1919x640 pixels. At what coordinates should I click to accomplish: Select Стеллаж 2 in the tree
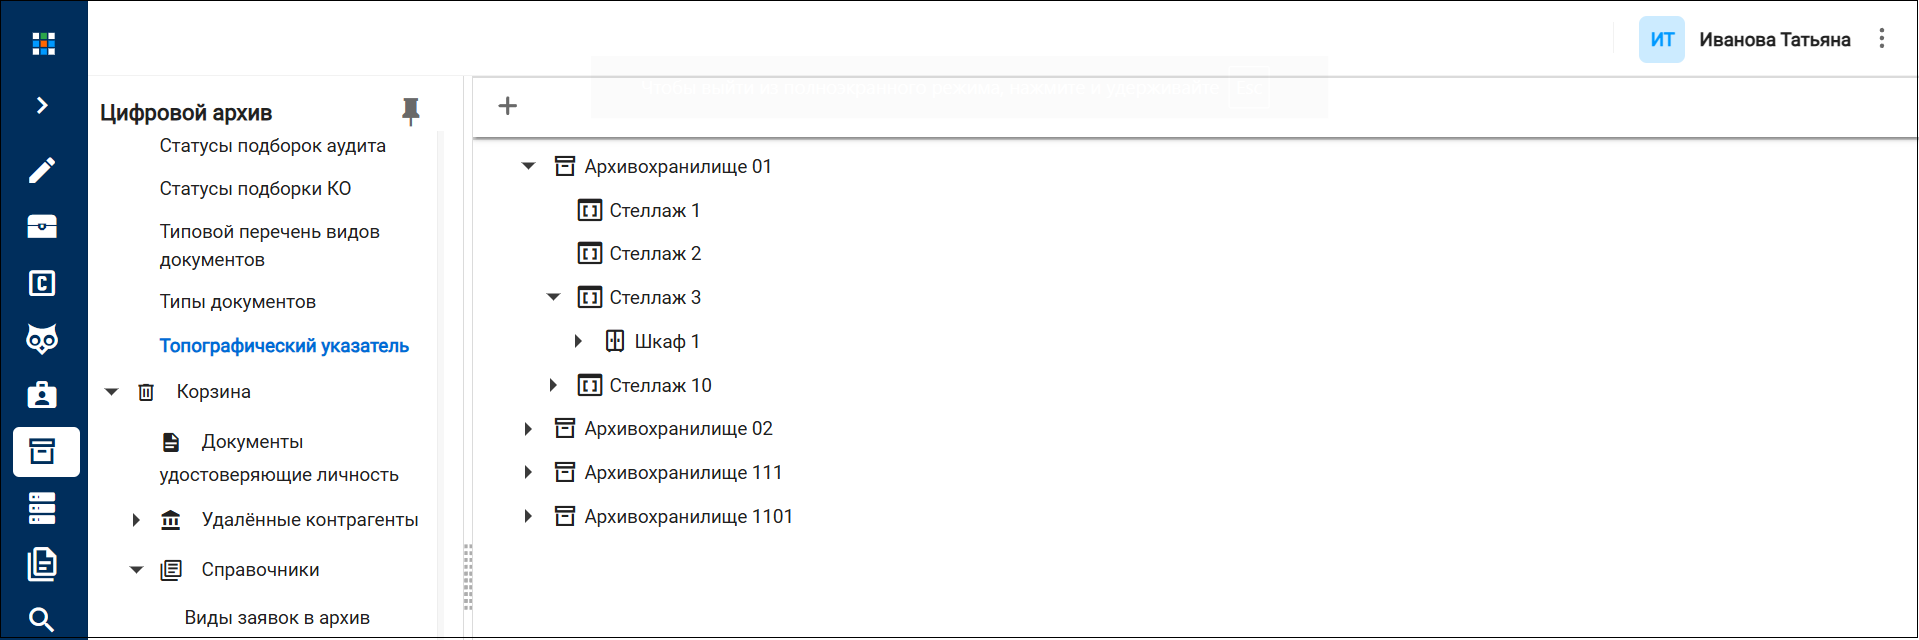655,254
